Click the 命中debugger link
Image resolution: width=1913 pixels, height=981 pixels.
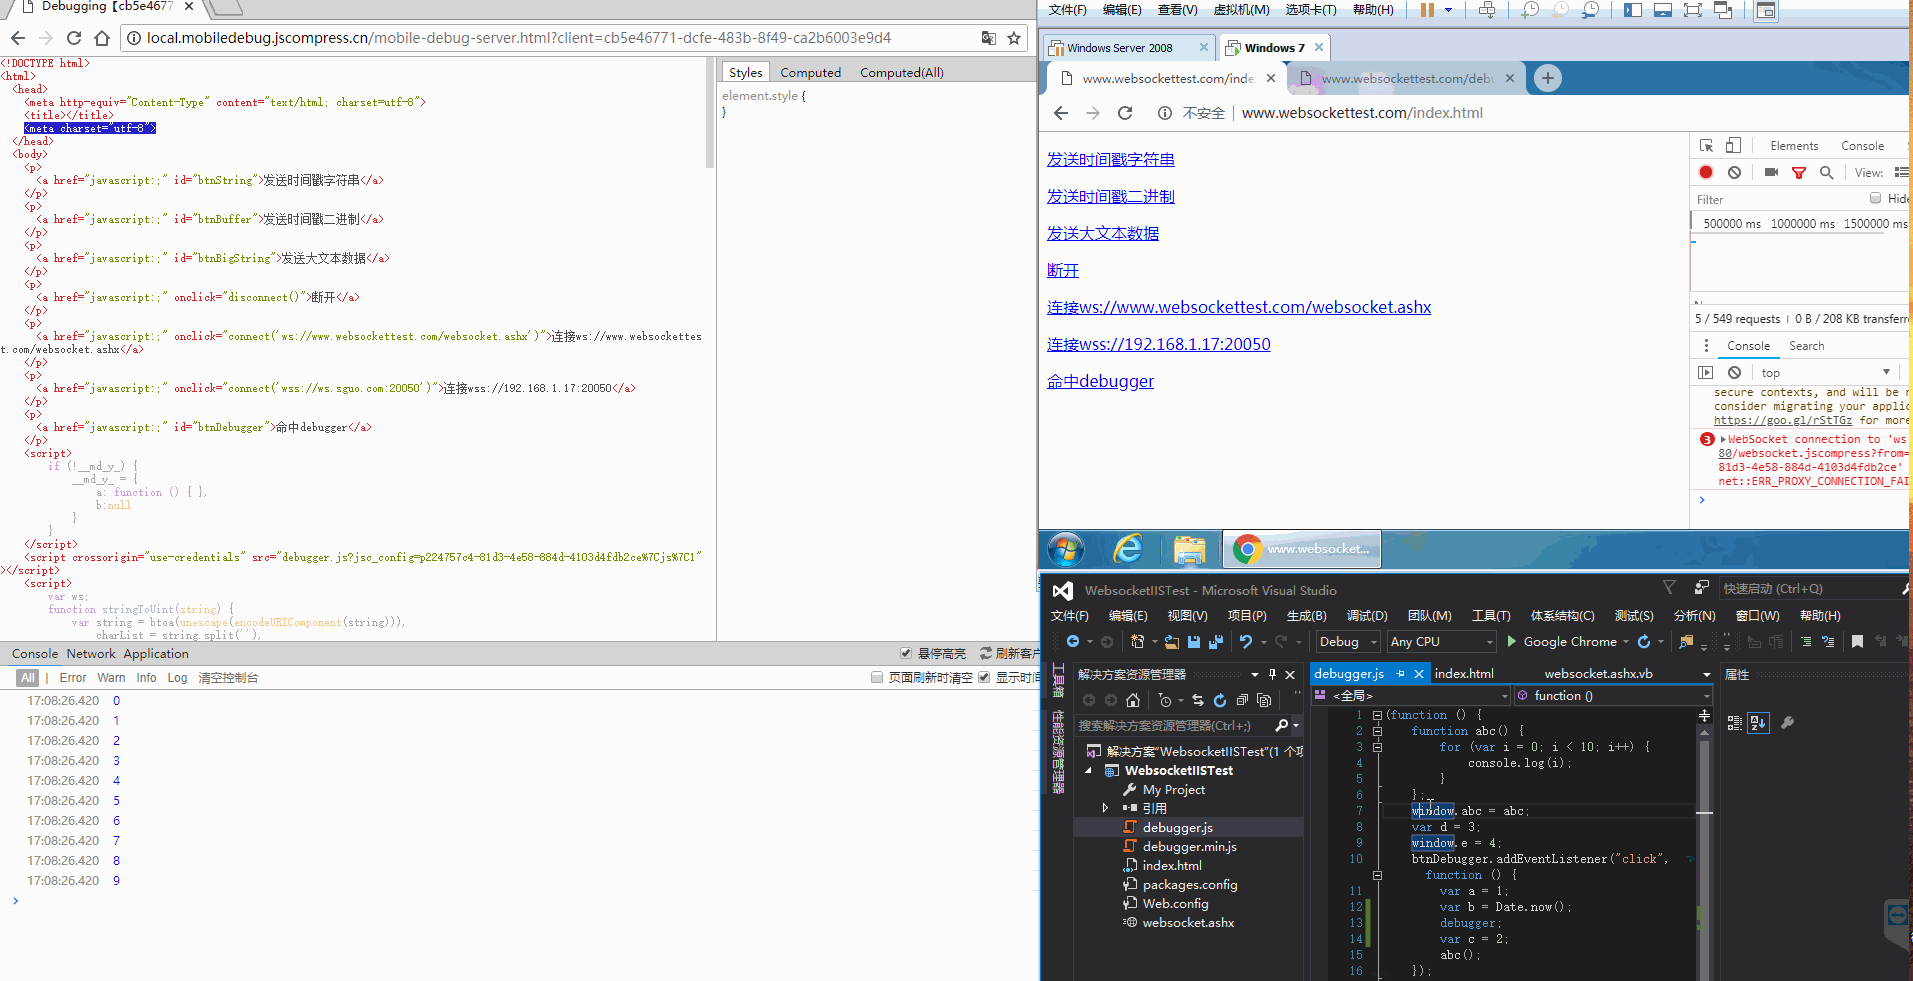tap(1100, 382)
